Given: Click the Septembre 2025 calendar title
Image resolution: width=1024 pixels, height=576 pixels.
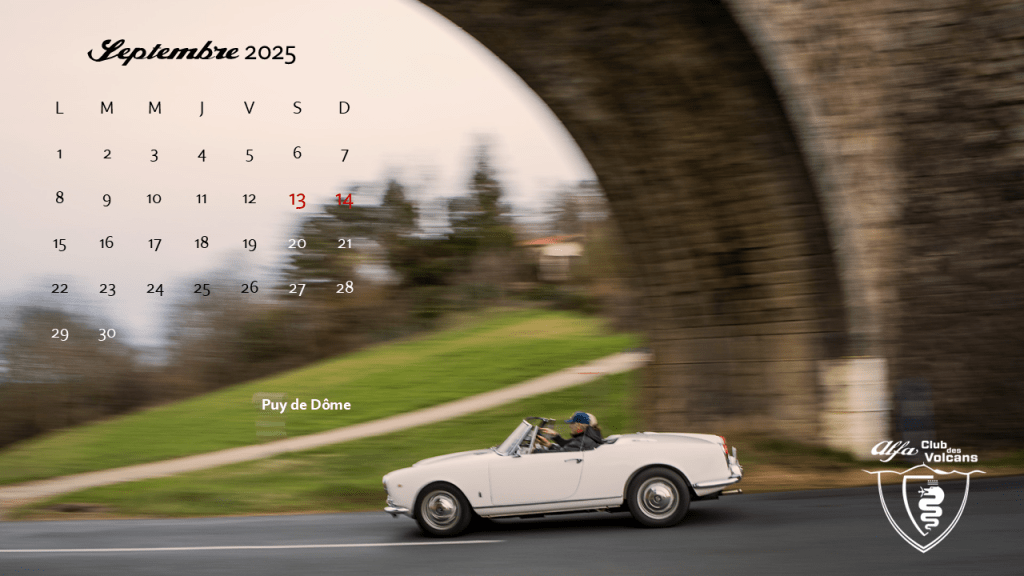Looking at the screenshot, I should (x=192, y=52).
